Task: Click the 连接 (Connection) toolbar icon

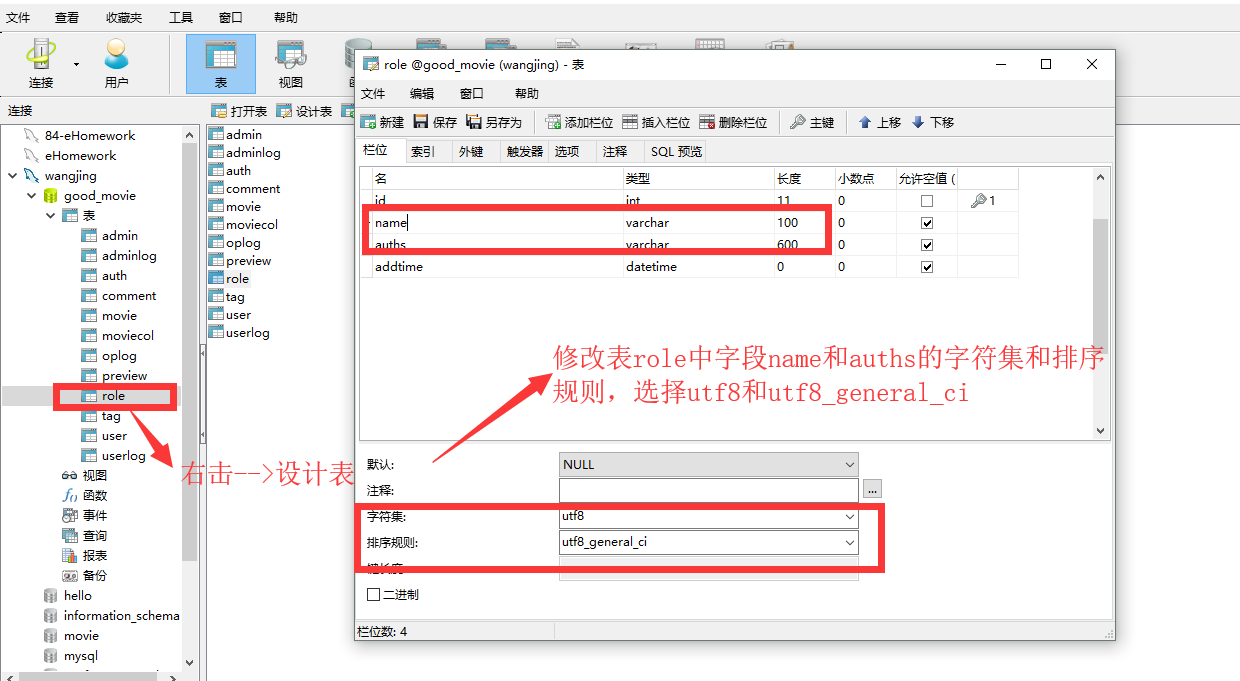Action: pyautogui.click(x=41, y=64)
